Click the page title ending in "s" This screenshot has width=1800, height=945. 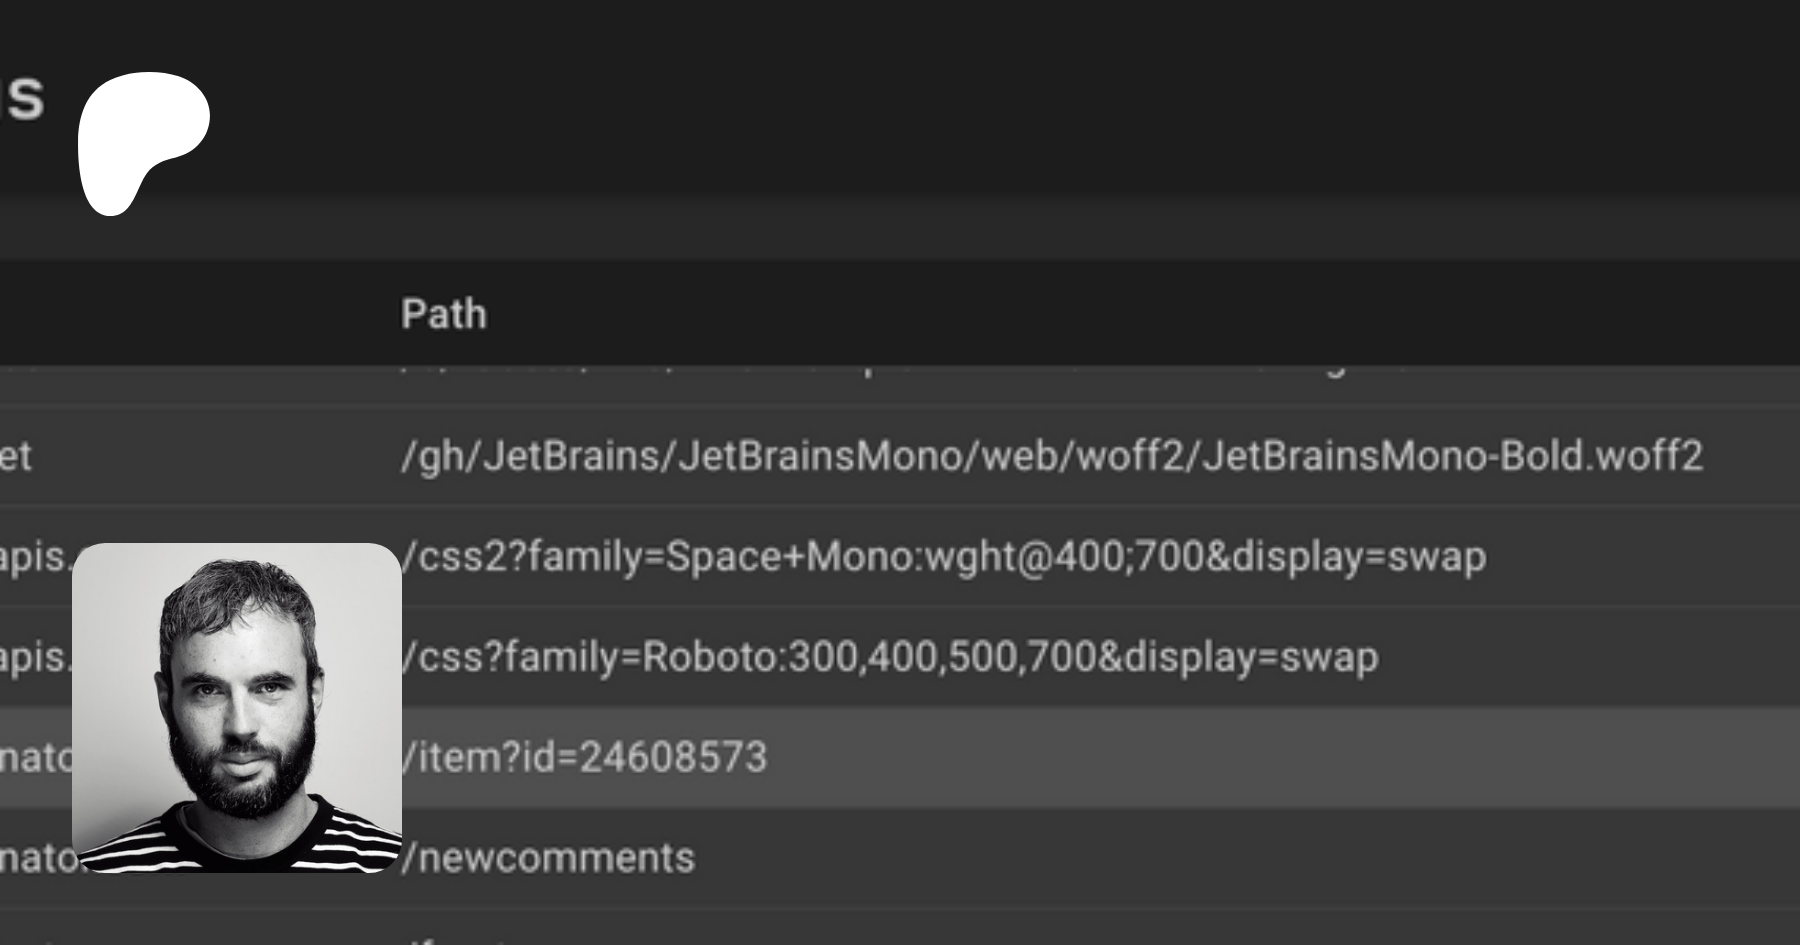click(x=22, y=98)
